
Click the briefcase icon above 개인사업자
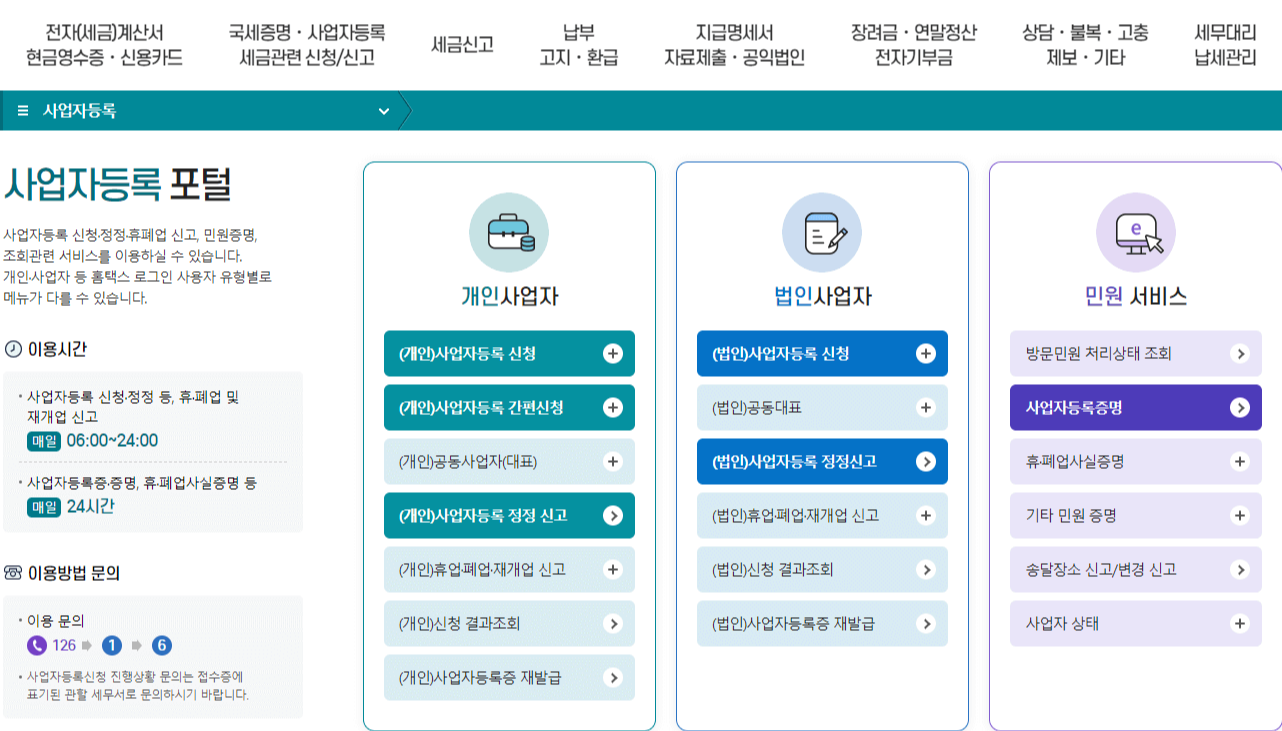[509, 232]
